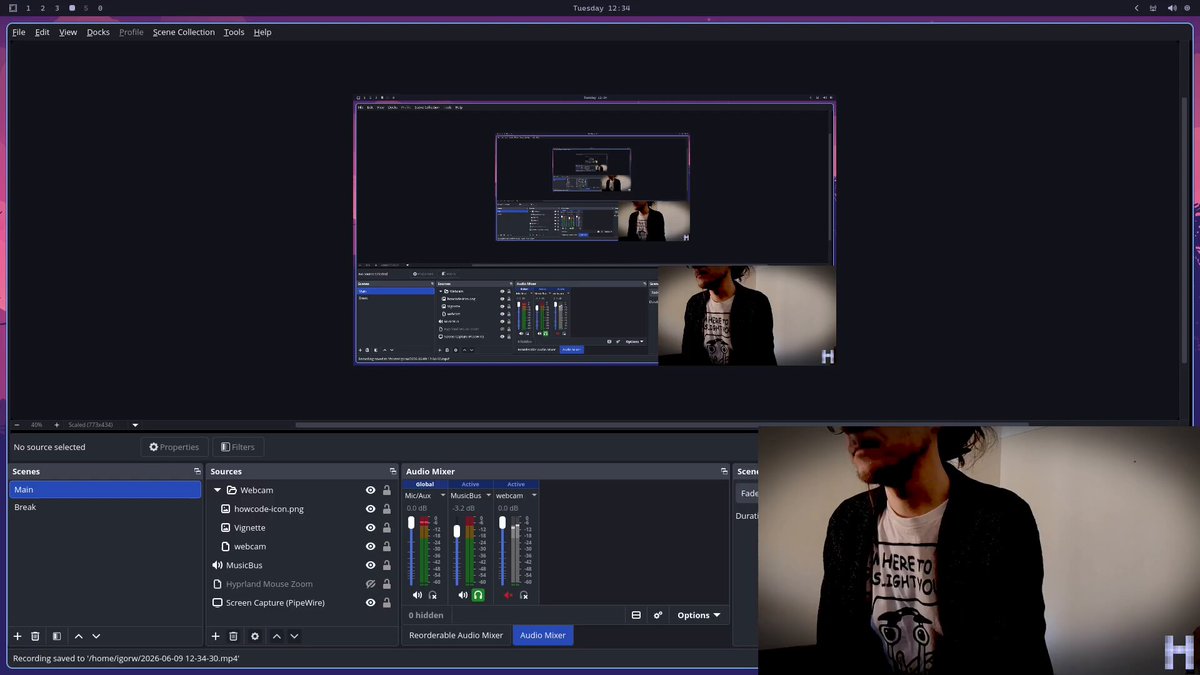Viewport: 1200px width, 675px height.
Task: Open the Tools menu
Action: pos(234,32)
